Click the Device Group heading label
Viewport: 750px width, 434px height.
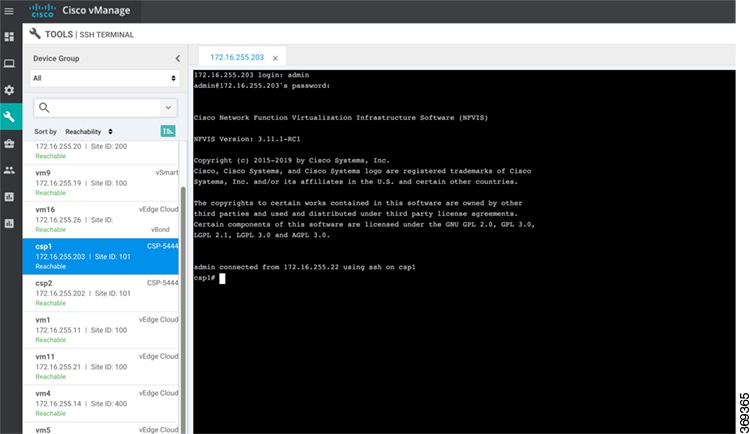click(x=56, y=58)
